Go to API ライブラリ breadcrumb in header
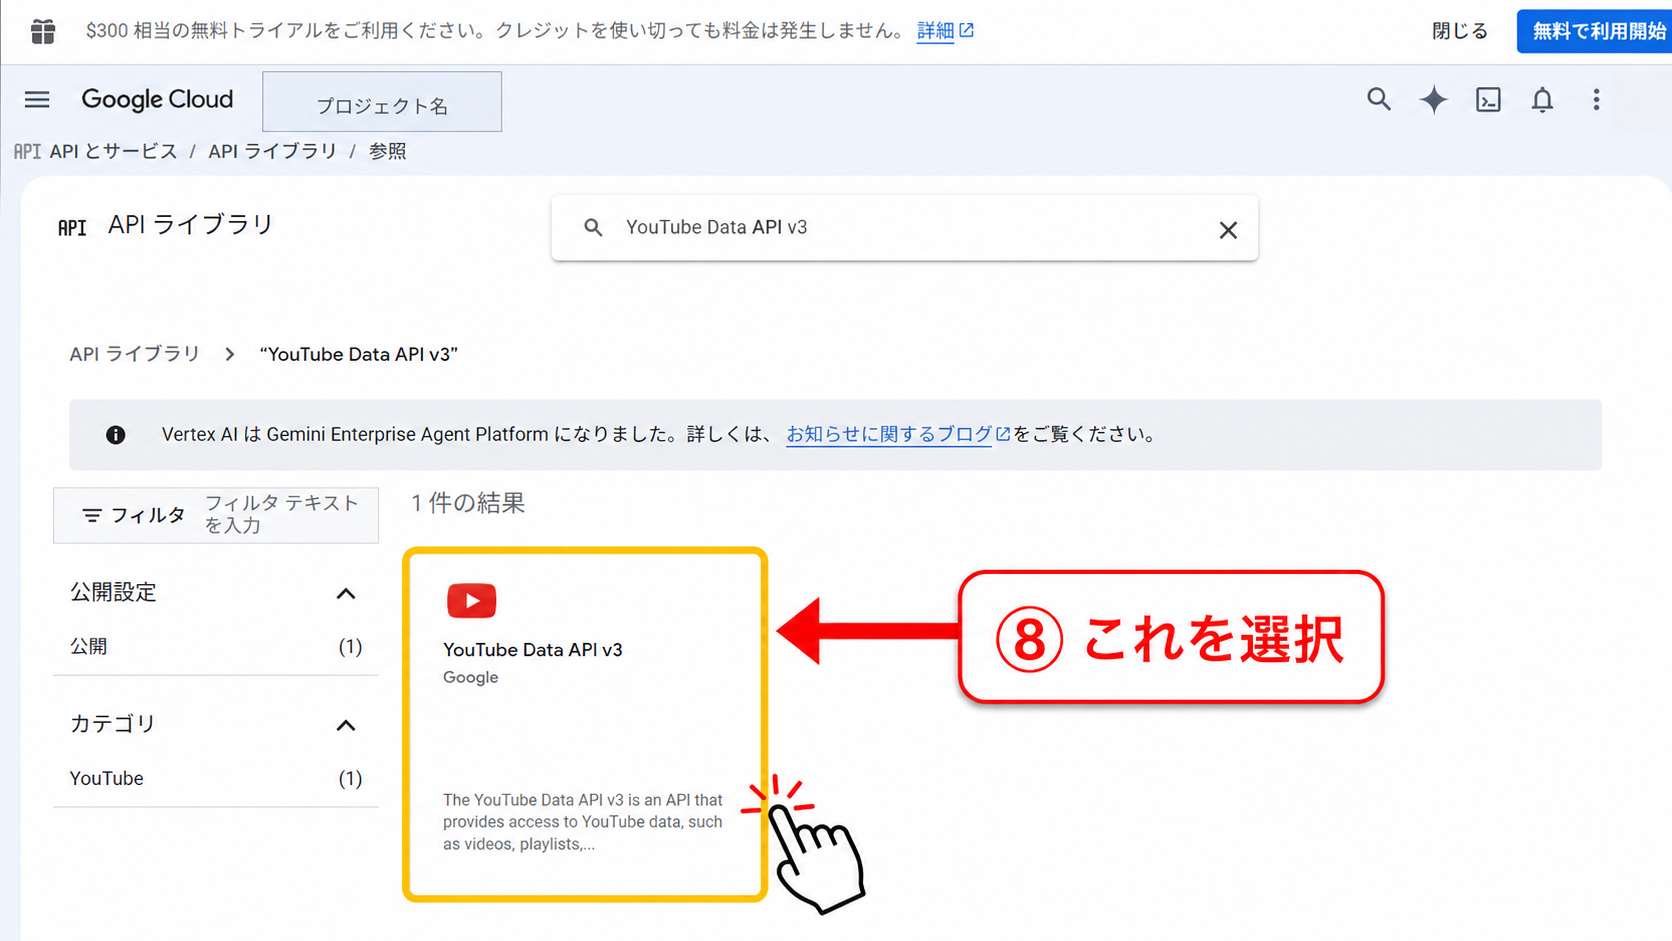The image size is (1672, 941). click(x=272, y=151)
